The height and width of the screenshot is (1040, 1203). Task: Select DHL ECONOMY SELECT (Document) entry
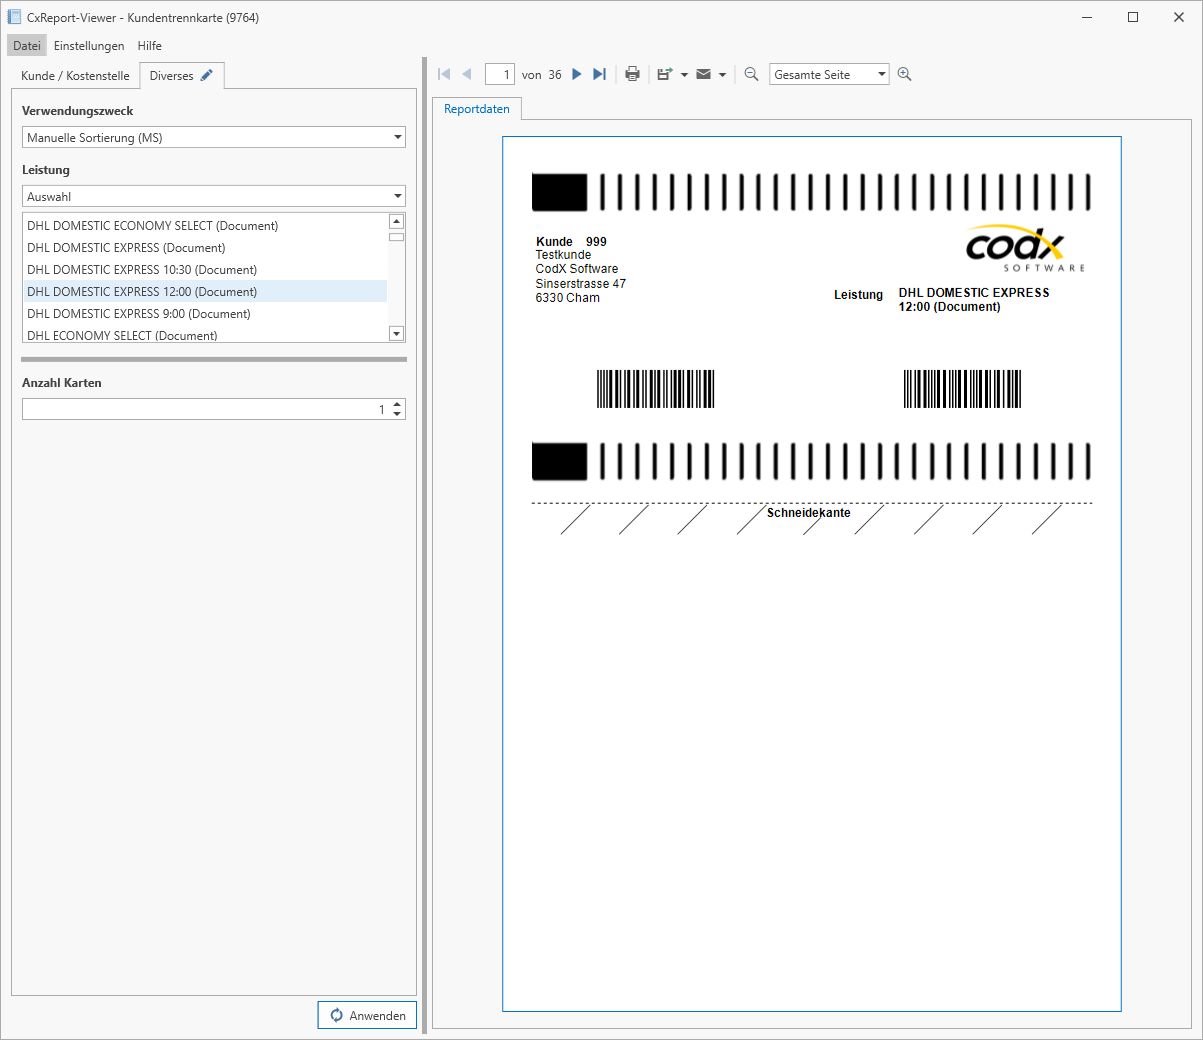pyautogui.click(x=205, y=334)
